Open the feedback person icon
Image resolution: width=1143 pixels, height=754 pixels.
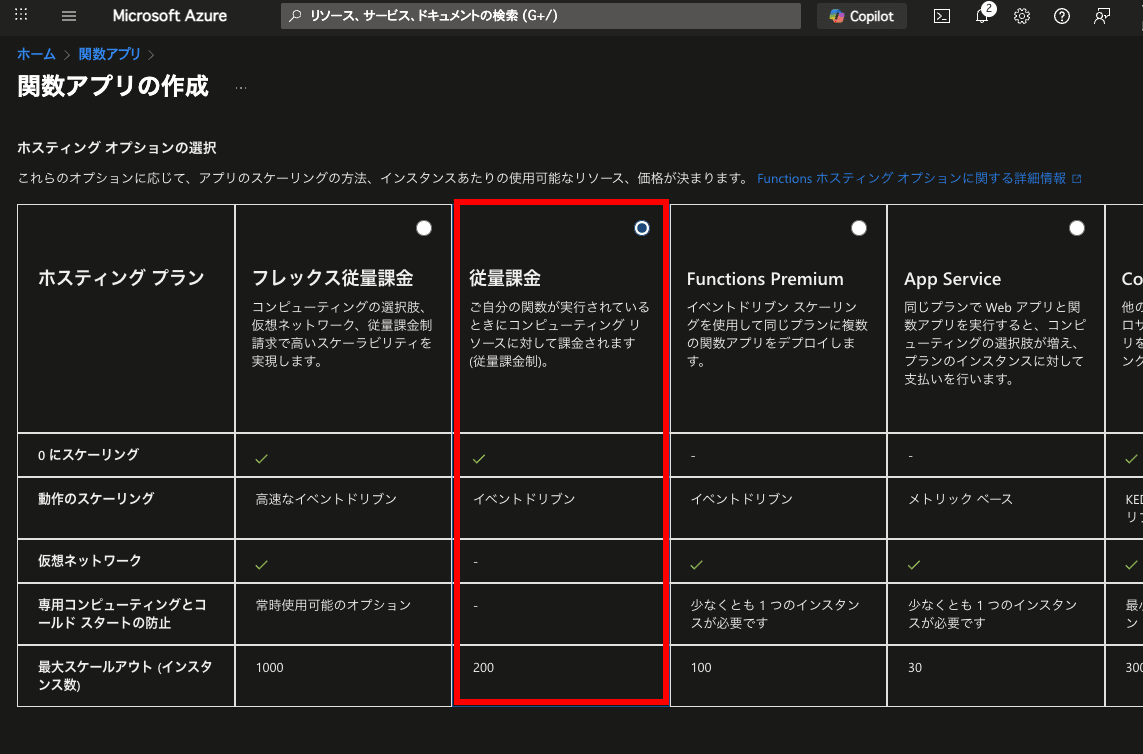click(1102, 16)
